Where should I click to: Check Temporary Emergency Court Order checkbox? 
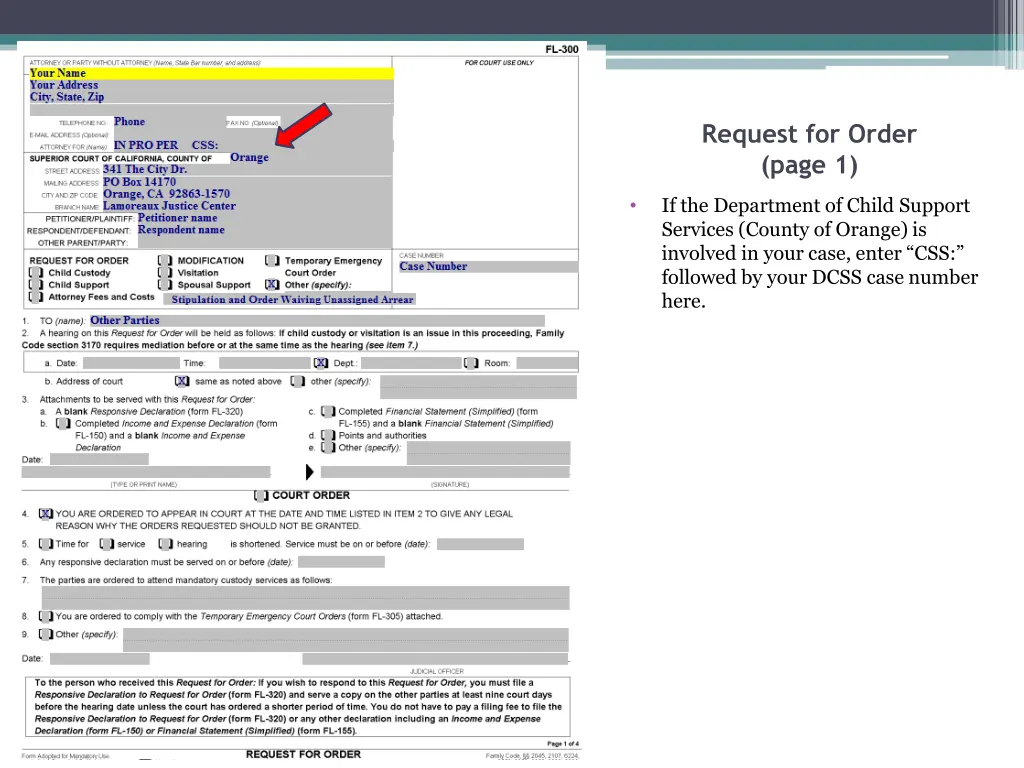click(272, 261)
